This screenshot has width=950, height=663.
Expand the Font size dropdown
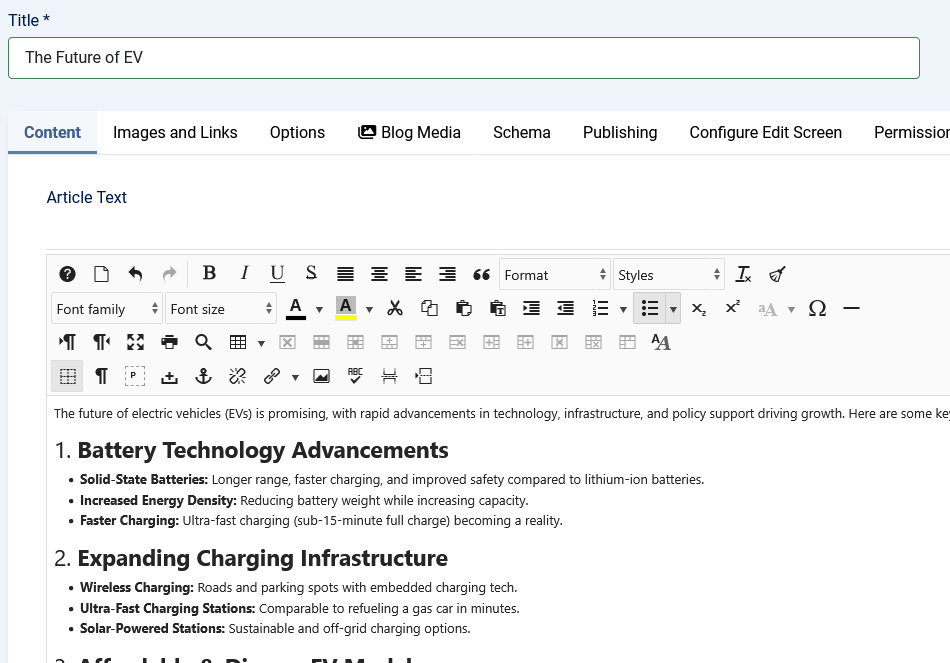pos(220,309)
